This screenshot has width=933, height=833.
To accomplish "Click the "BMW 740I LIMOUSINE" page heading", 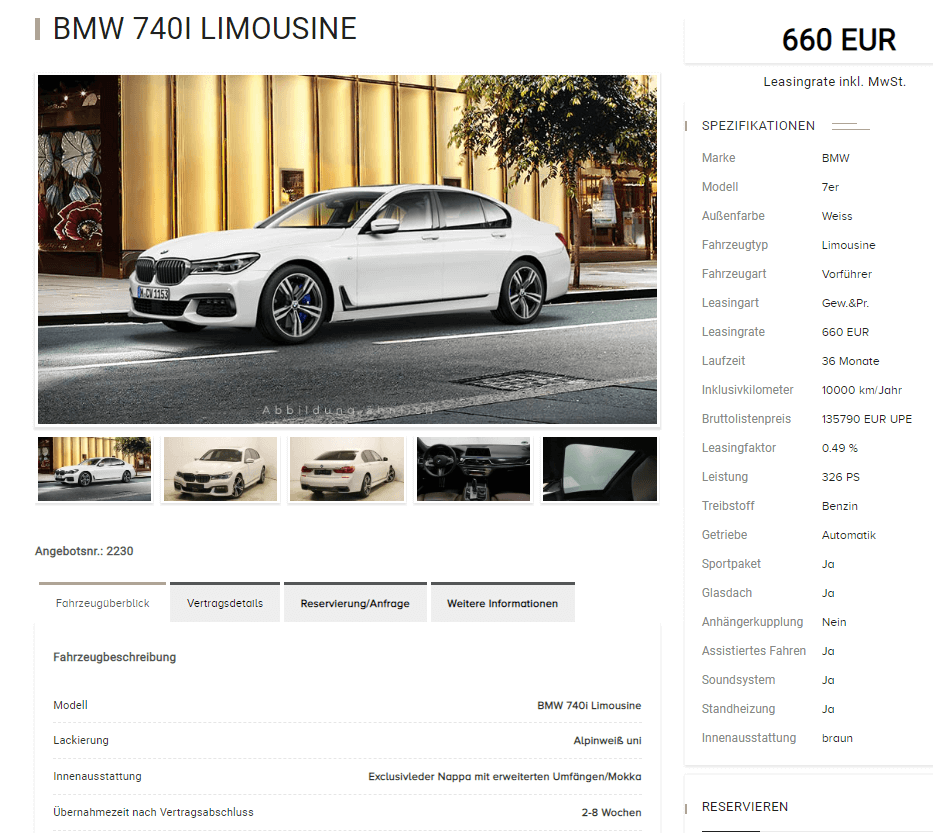I will (x=205, y=29).
